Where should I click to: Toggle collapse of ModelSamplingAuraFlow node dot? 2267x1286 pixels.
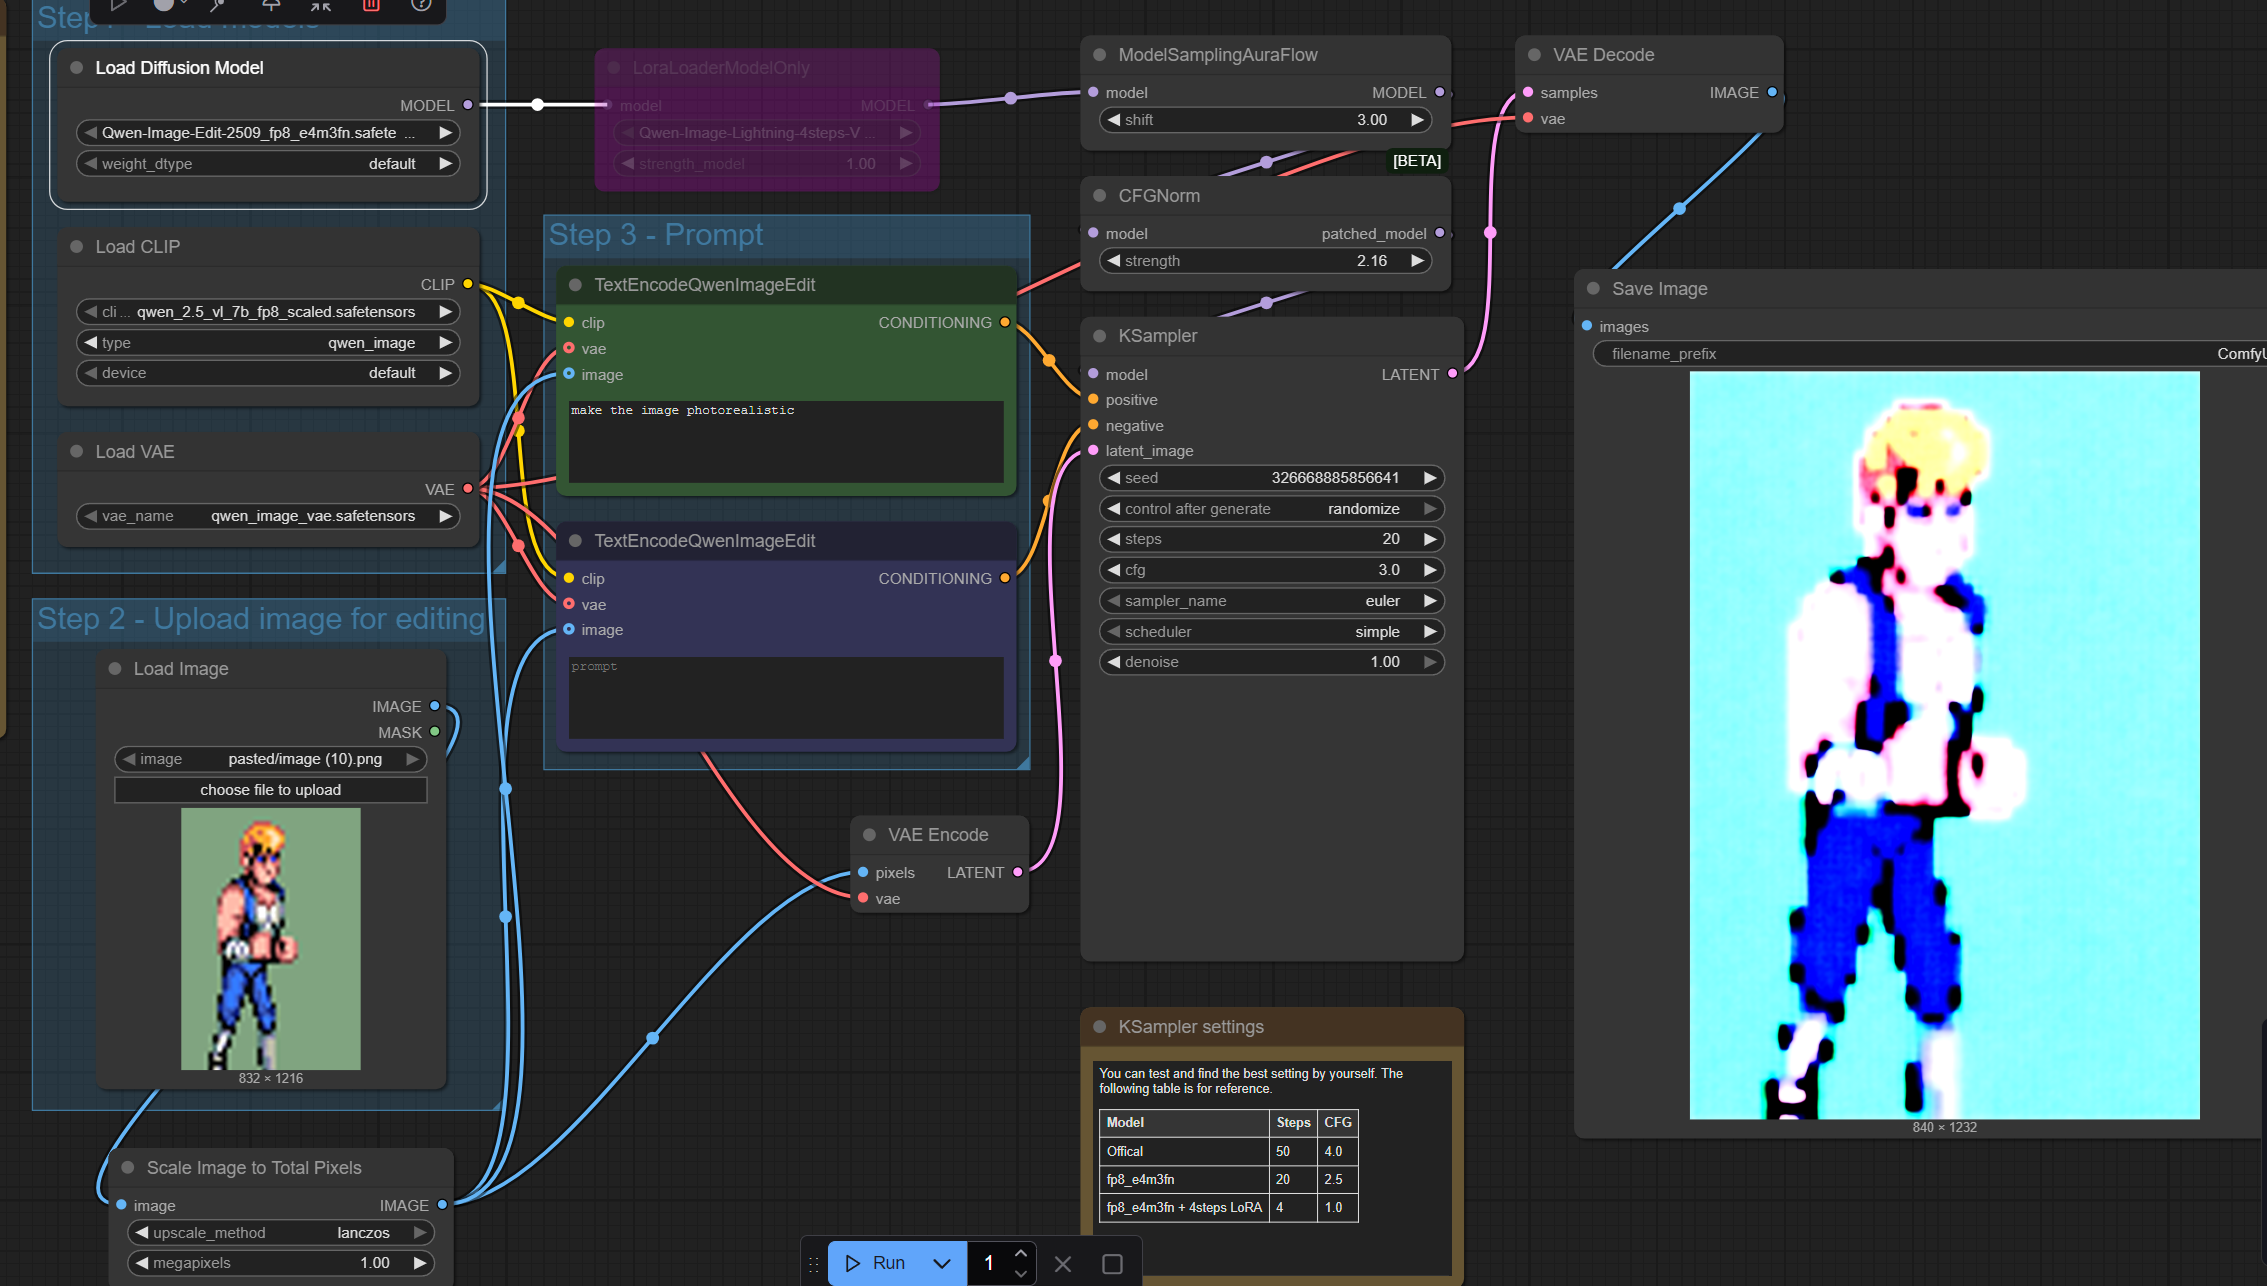click(1099, 55)
